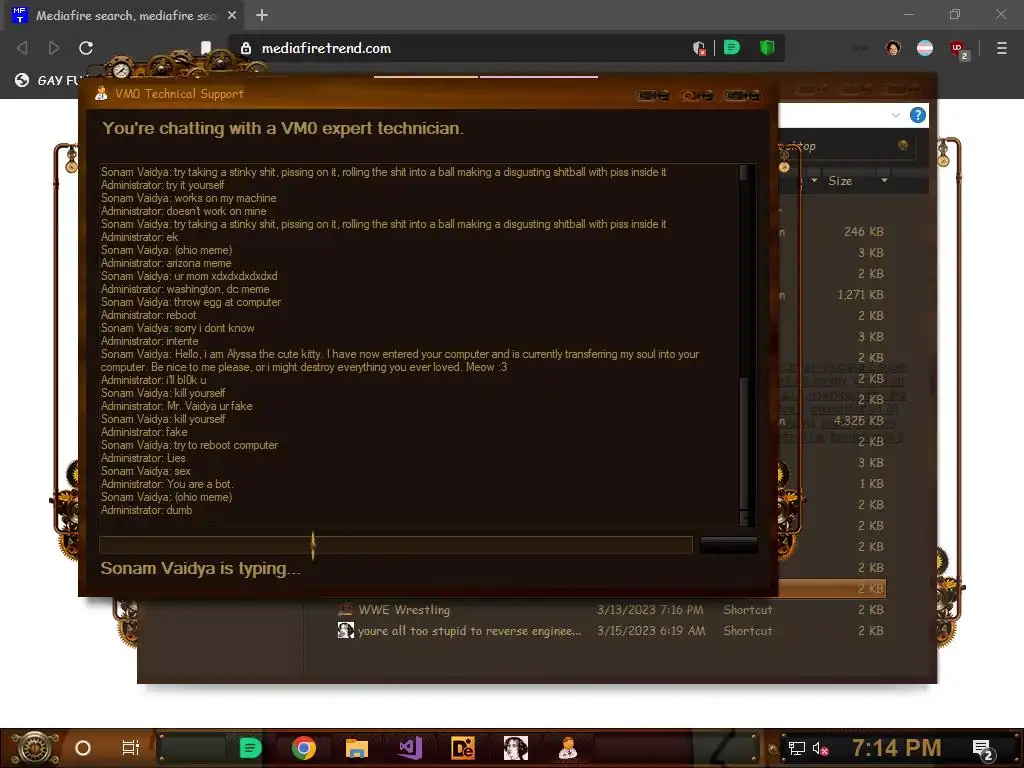The height and width of the screenshot is (768, 1024).
Task: Click the 4,325 KB size cell
Action: click(859, 421)
